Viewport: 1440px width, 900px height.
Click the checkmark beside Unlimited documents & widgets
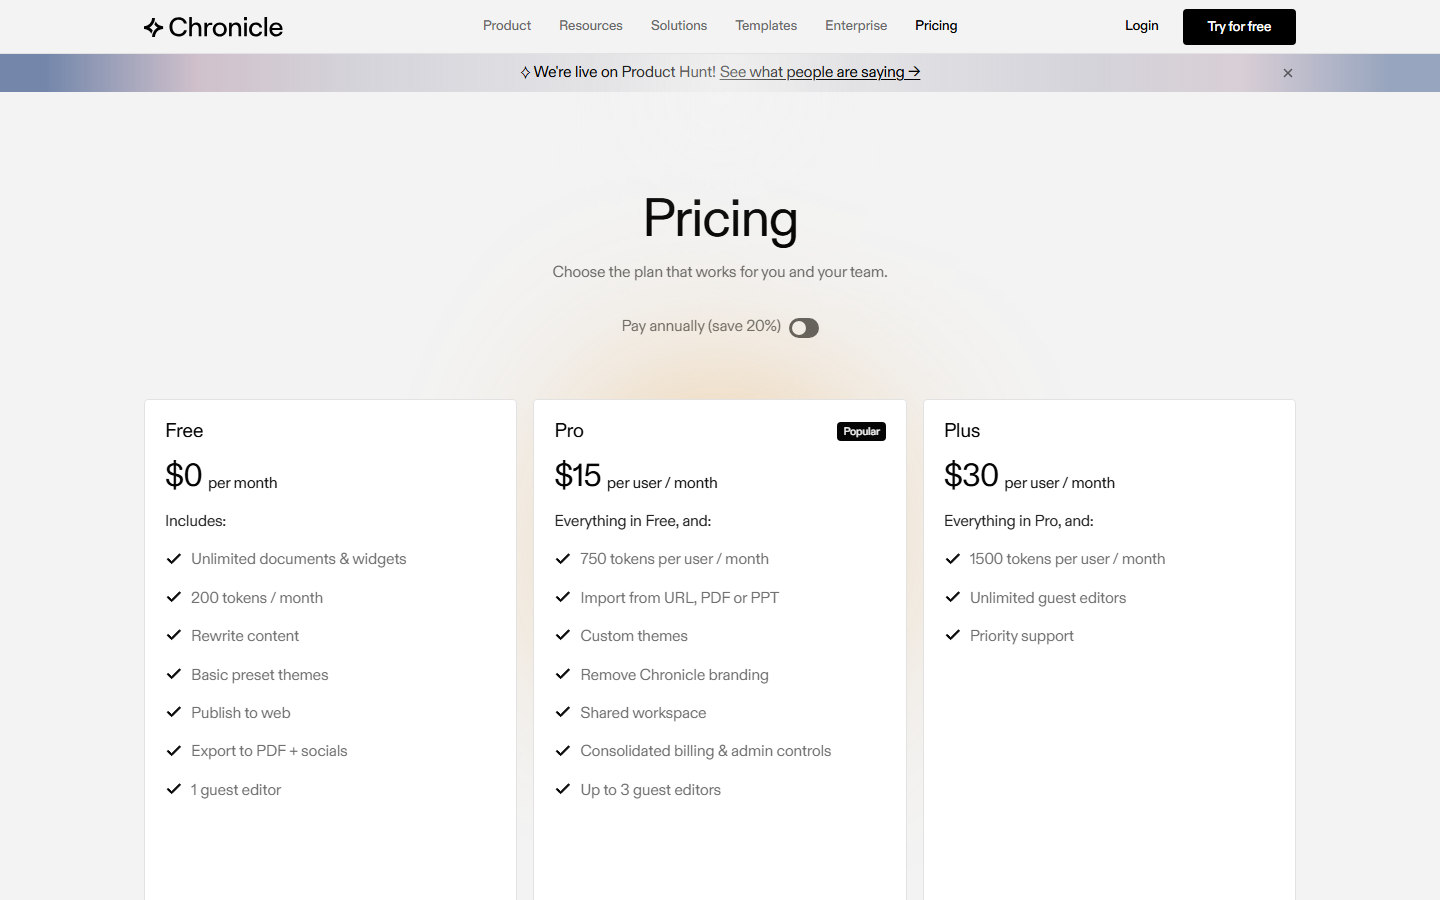point(174,558)
